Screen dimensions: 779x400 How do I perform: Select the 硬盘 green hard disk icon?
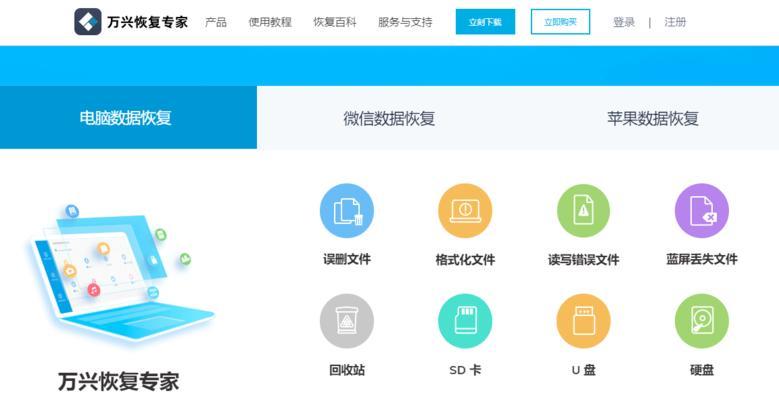pyautogui.click(x=701, y=321)
